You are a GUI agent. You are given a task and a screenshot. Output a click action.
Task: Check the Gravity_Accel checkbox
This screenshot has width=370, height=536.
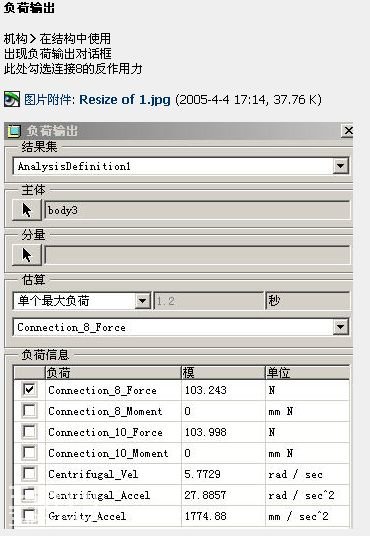tap(29, 515)
